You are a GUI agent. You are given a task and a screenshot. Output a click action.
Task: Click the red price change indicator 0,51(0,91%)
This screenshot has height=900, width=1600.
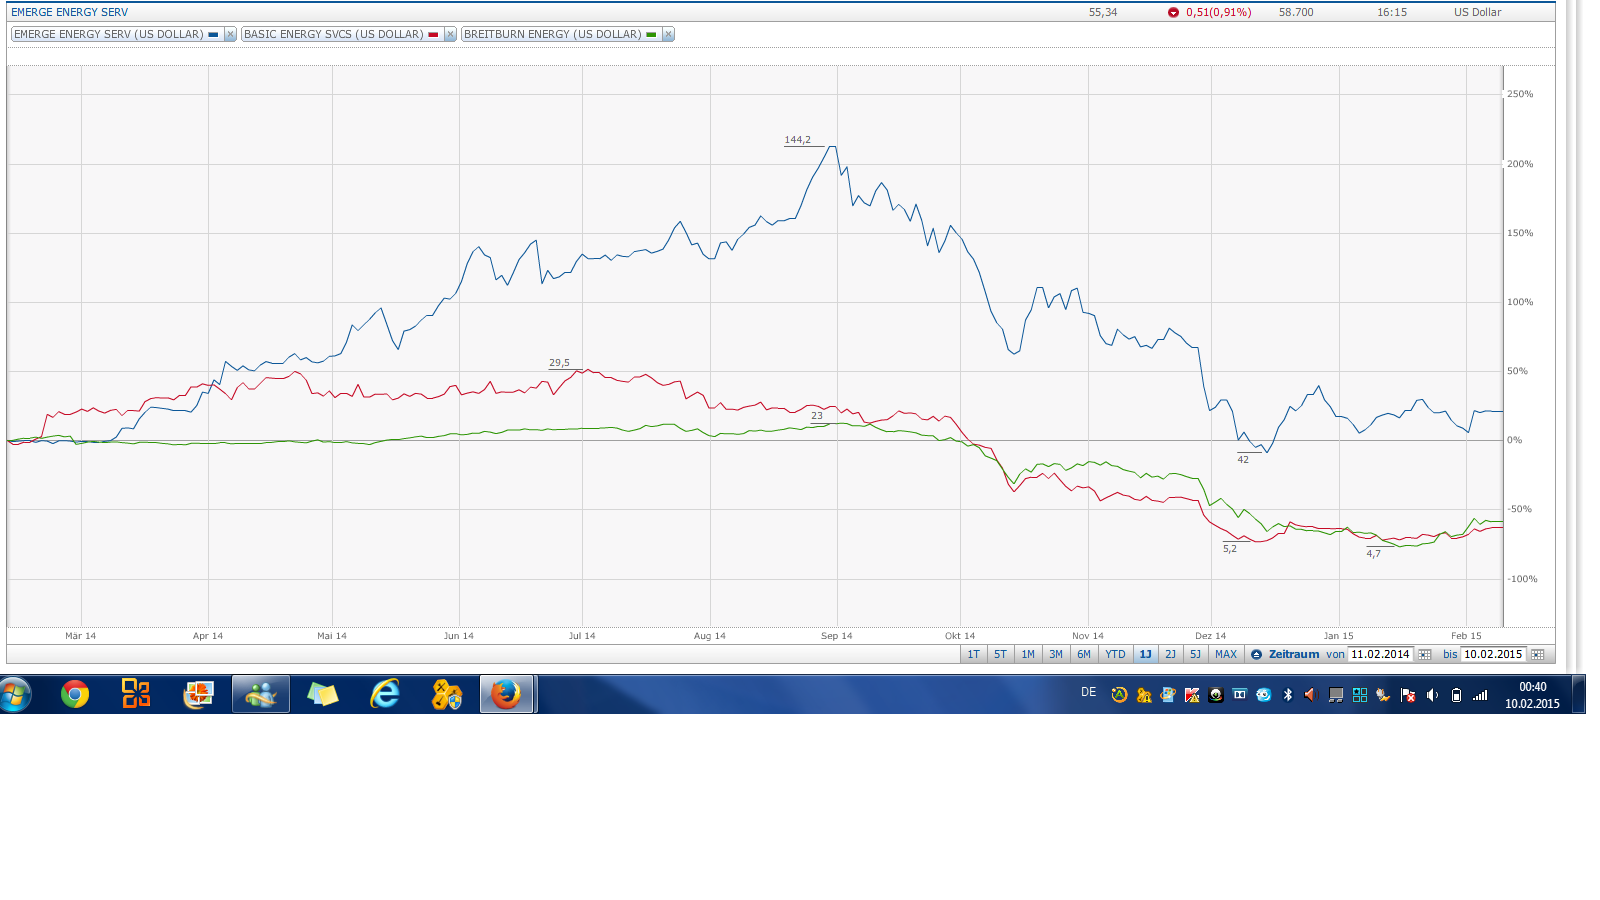[1208, 12]
